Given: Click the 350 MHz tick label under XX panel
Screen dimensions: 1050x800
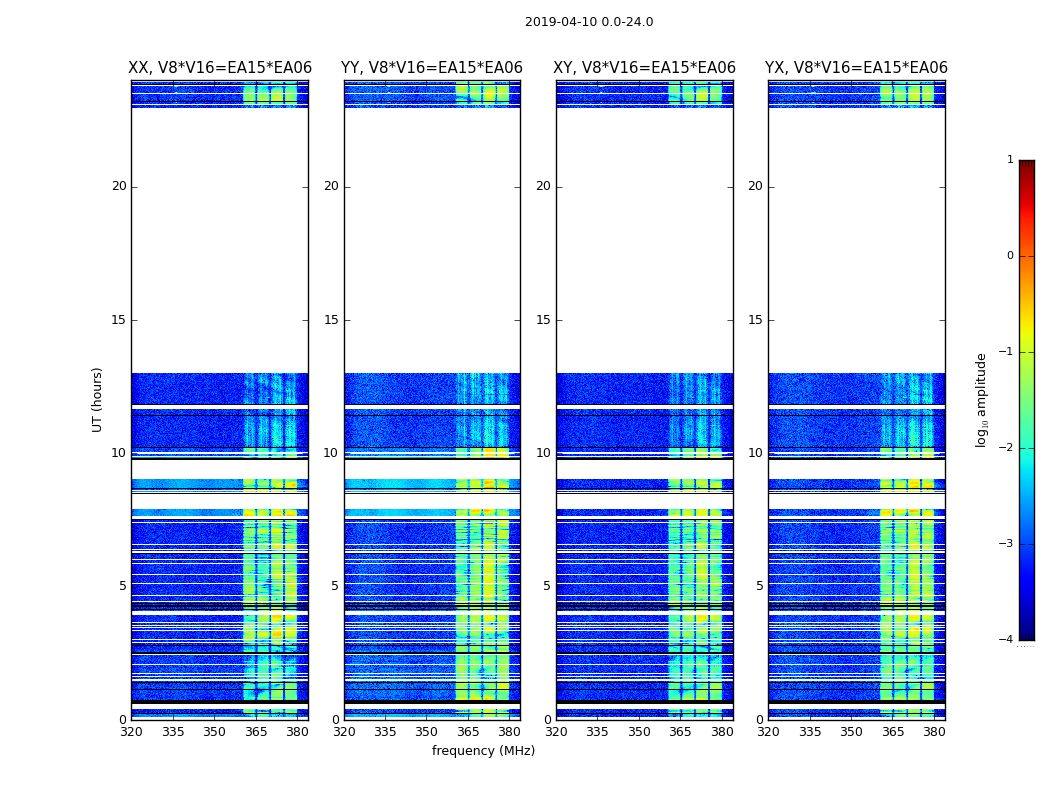Looking at the screenshot, I should pyautogui.click(x=214, y=732).
